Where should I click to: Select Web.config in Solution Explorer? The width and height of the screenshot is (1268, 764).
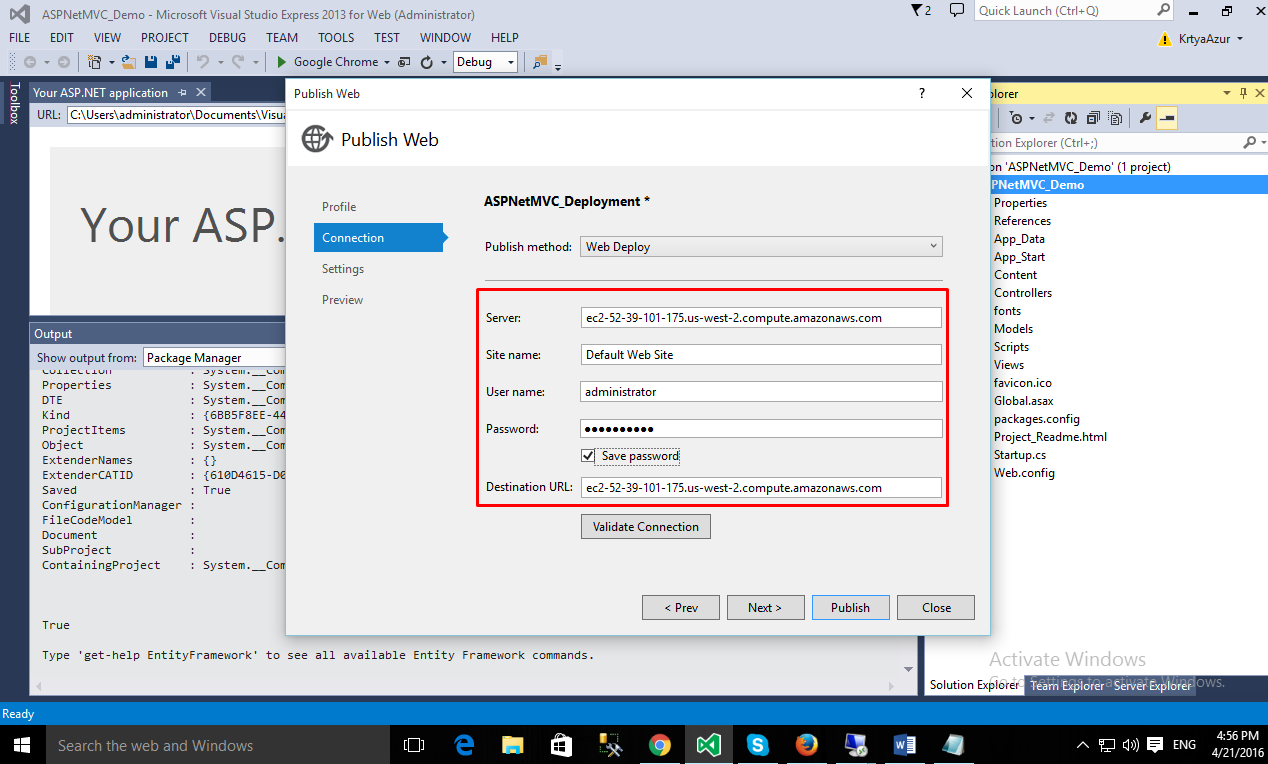(x=1024, y=473)
